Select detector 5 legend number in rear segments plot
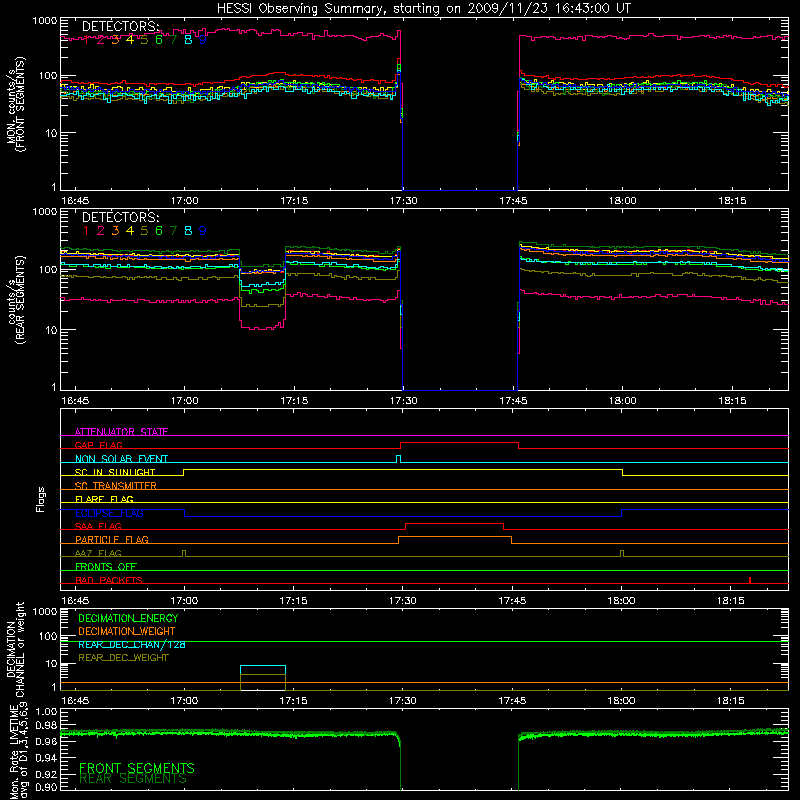The width and height of the screenshot is (800, 800). [x=144, y=231]
